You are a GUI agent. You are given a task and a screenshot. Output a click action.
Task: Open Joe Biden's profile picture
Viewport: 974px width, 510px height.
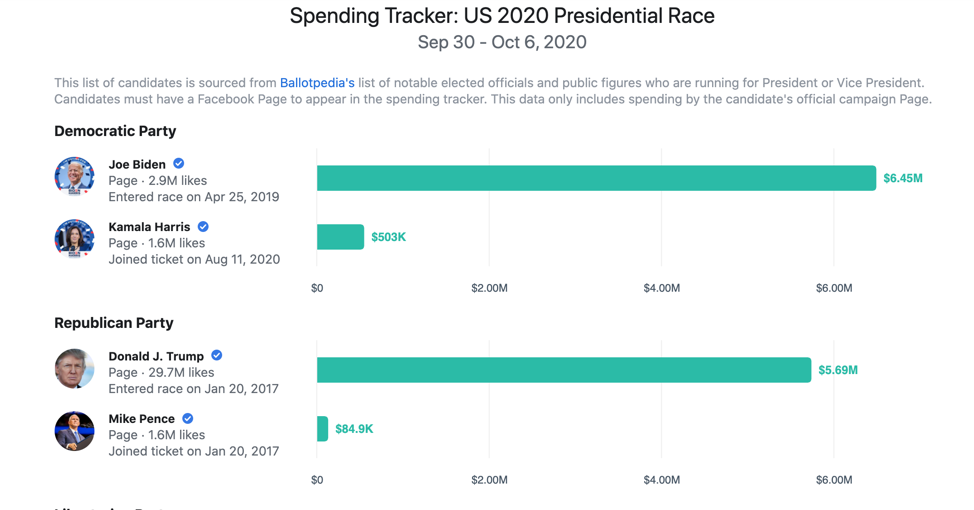pos(74,177)
